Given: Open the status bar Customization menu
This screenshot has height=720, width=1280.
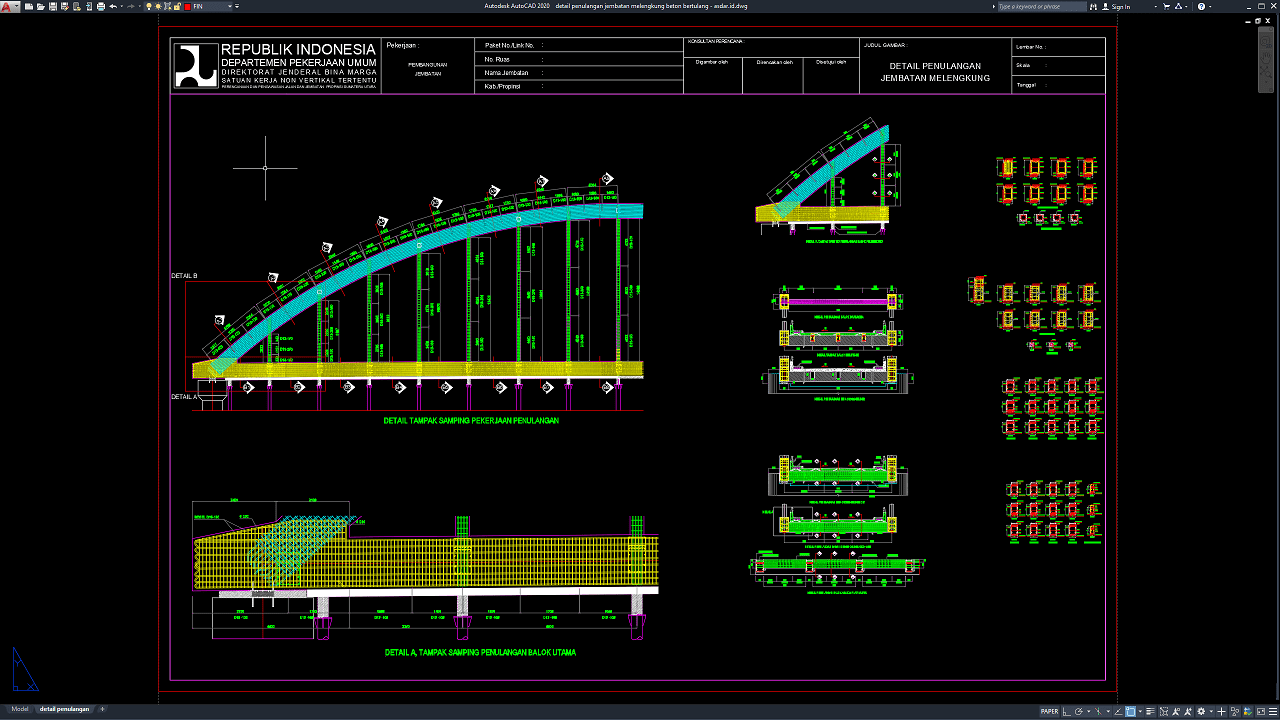Looking at the screenshot, I should [x=1271, y=711].
